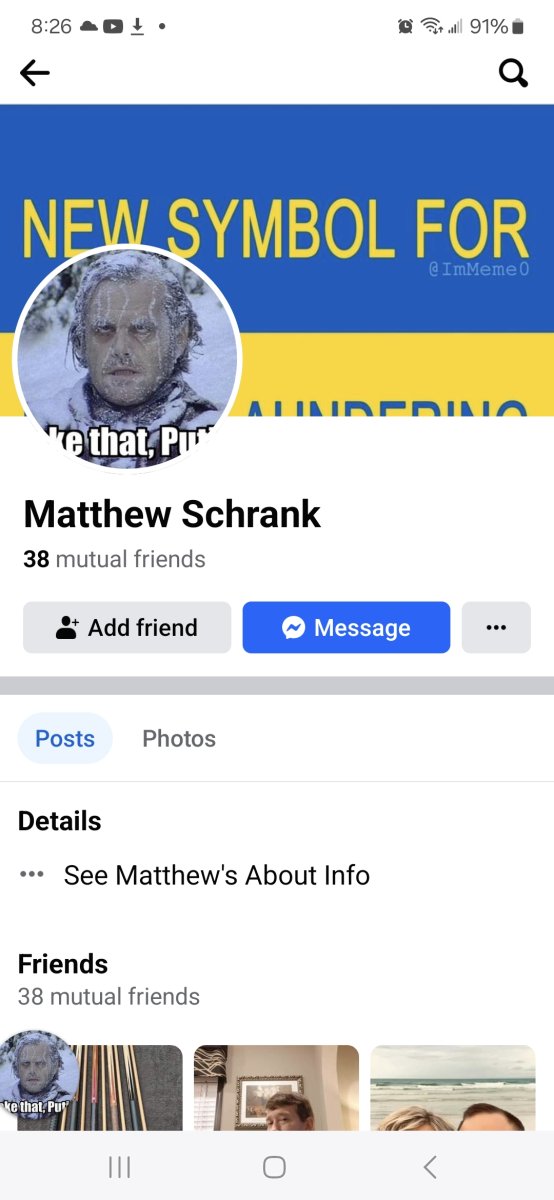
Task: Switch to the Photos tab
Action: (179, 739)
